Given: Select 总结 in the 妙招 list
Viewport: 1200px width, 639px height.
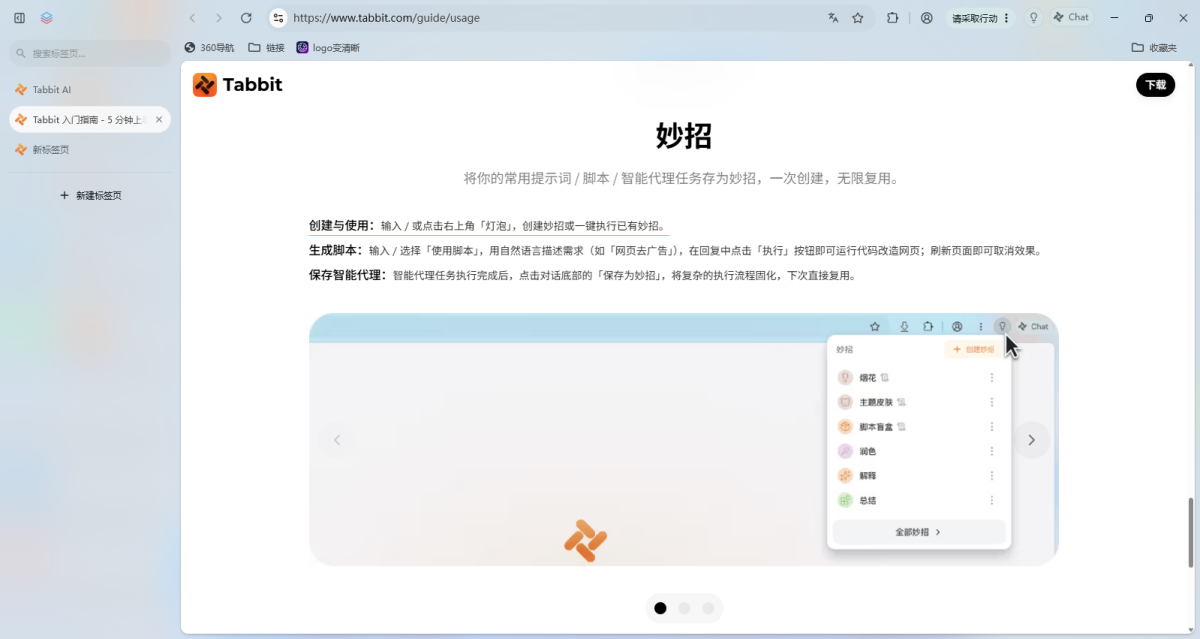Looking at the screenshot, I should point(858,500).
